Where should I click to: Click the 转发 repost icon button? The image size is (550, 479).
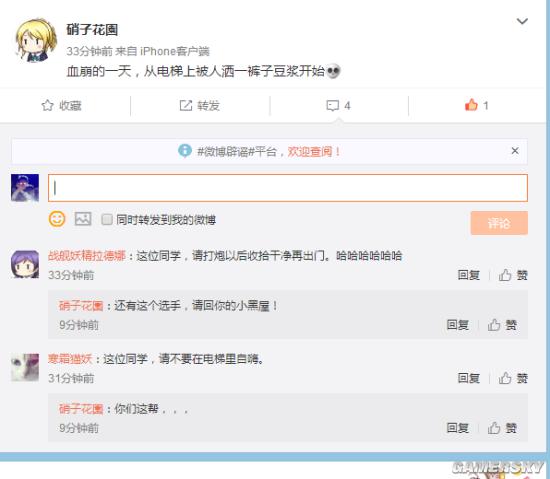tap(200, 106)
